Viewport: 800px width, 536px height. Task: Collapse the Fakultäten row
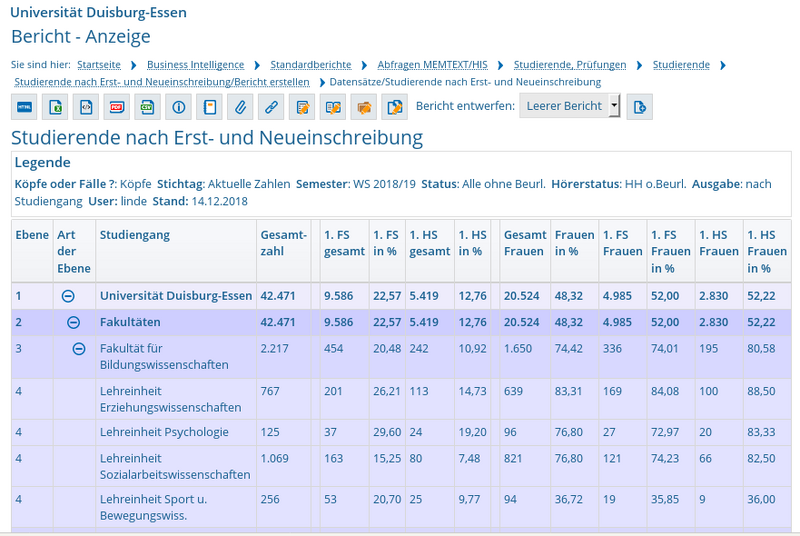[73, 322]
